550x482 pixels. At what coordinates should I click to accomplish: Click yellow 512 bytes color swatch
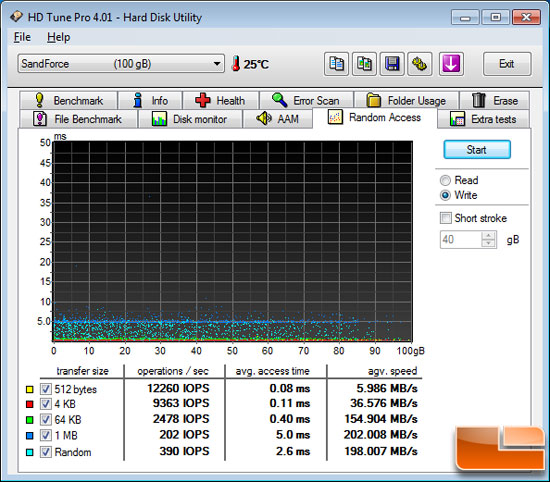[30, 389]
